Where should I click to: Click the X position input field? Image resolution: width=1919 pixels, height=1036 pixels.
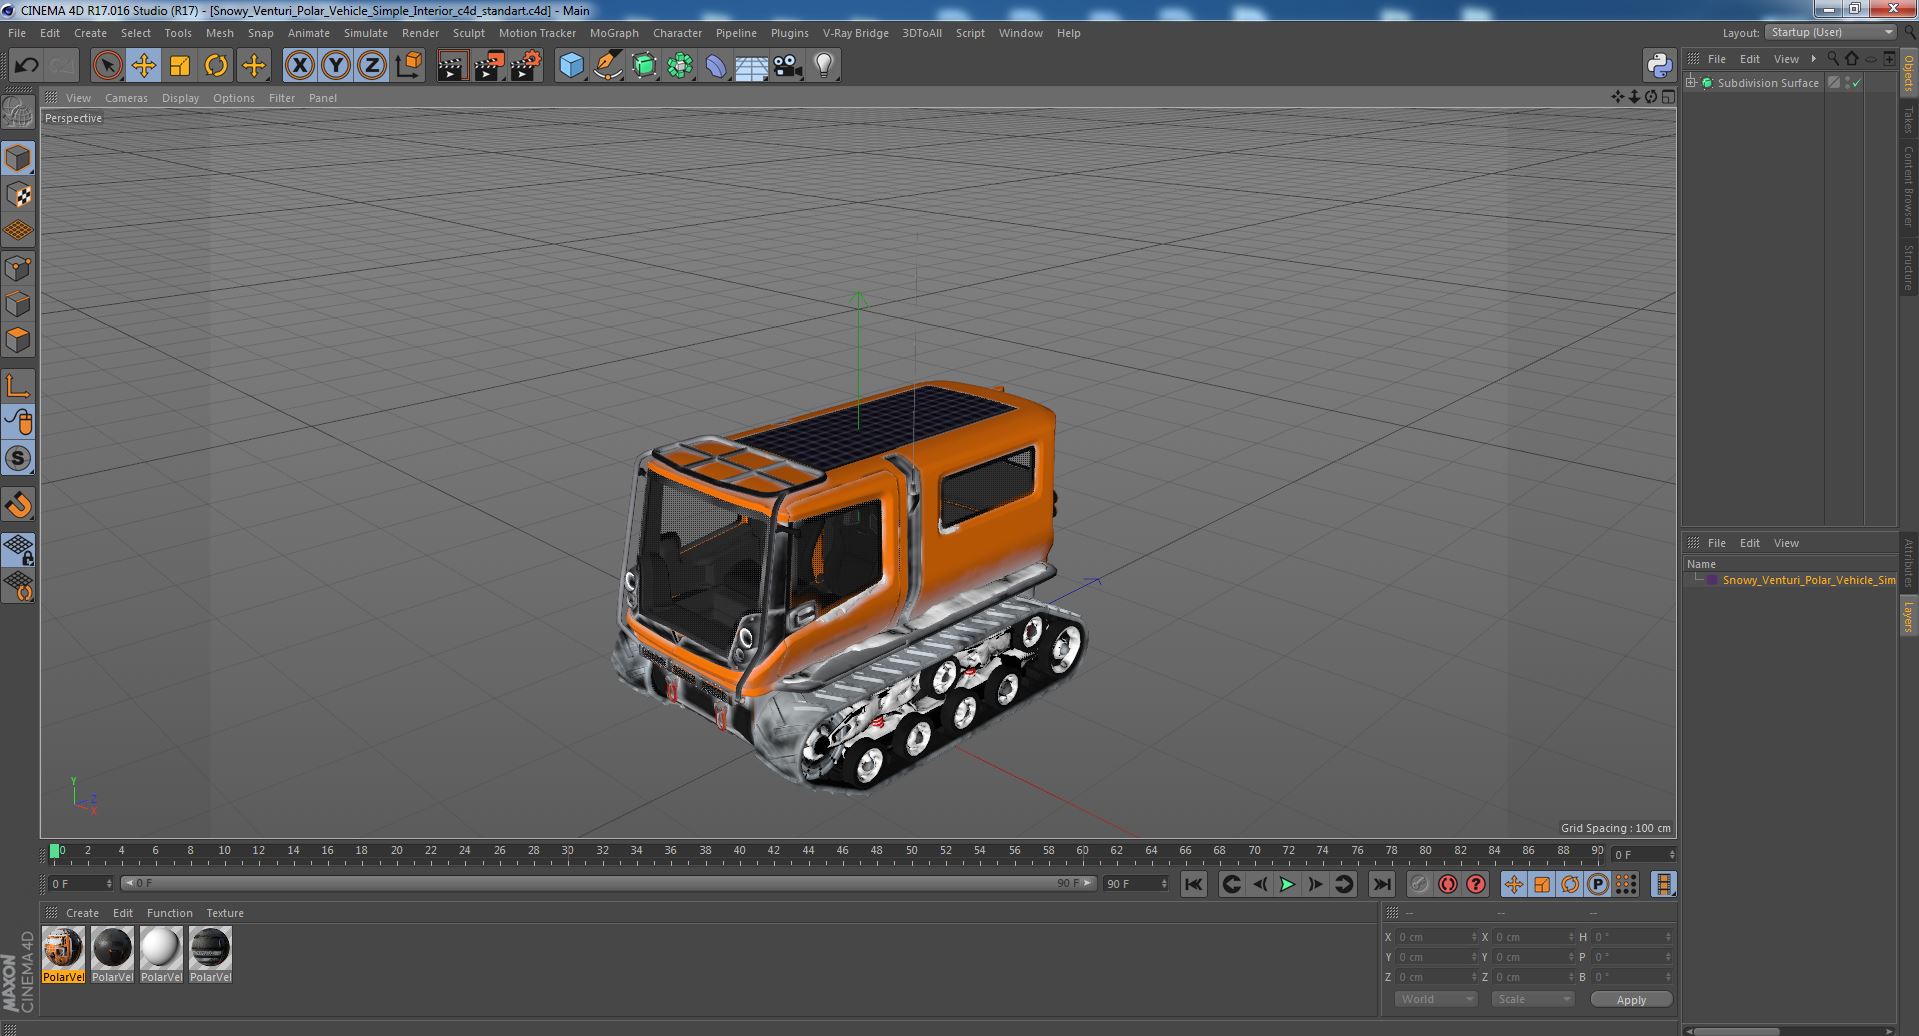pos(1436,937)
